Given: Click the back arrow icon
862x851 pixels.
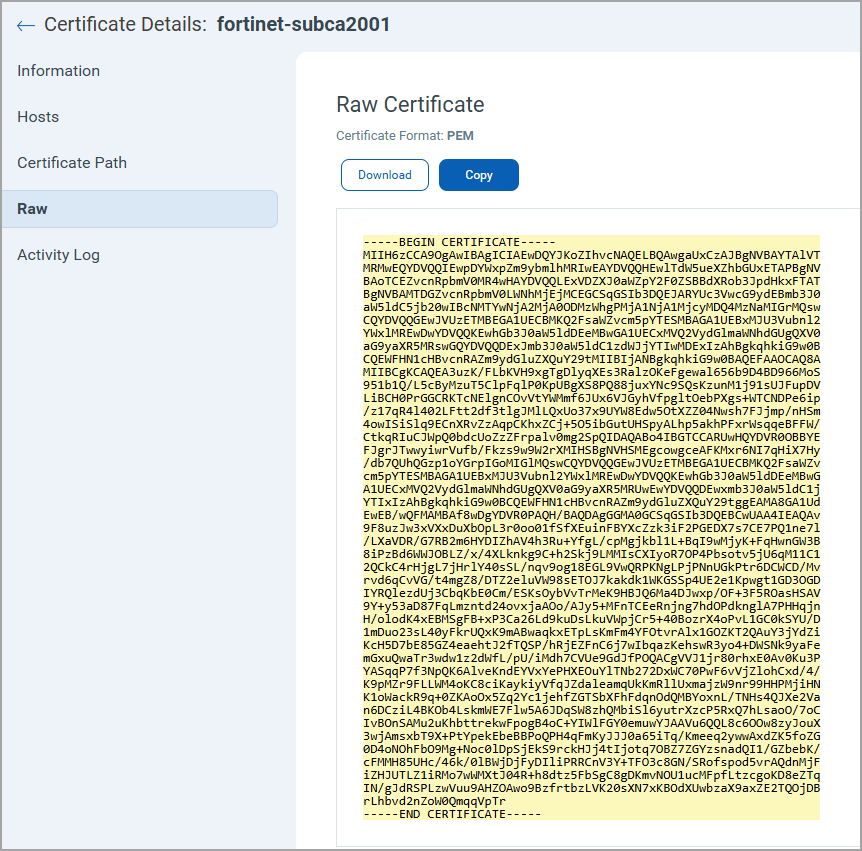Looking at the screenshot, I should point(26,25).
